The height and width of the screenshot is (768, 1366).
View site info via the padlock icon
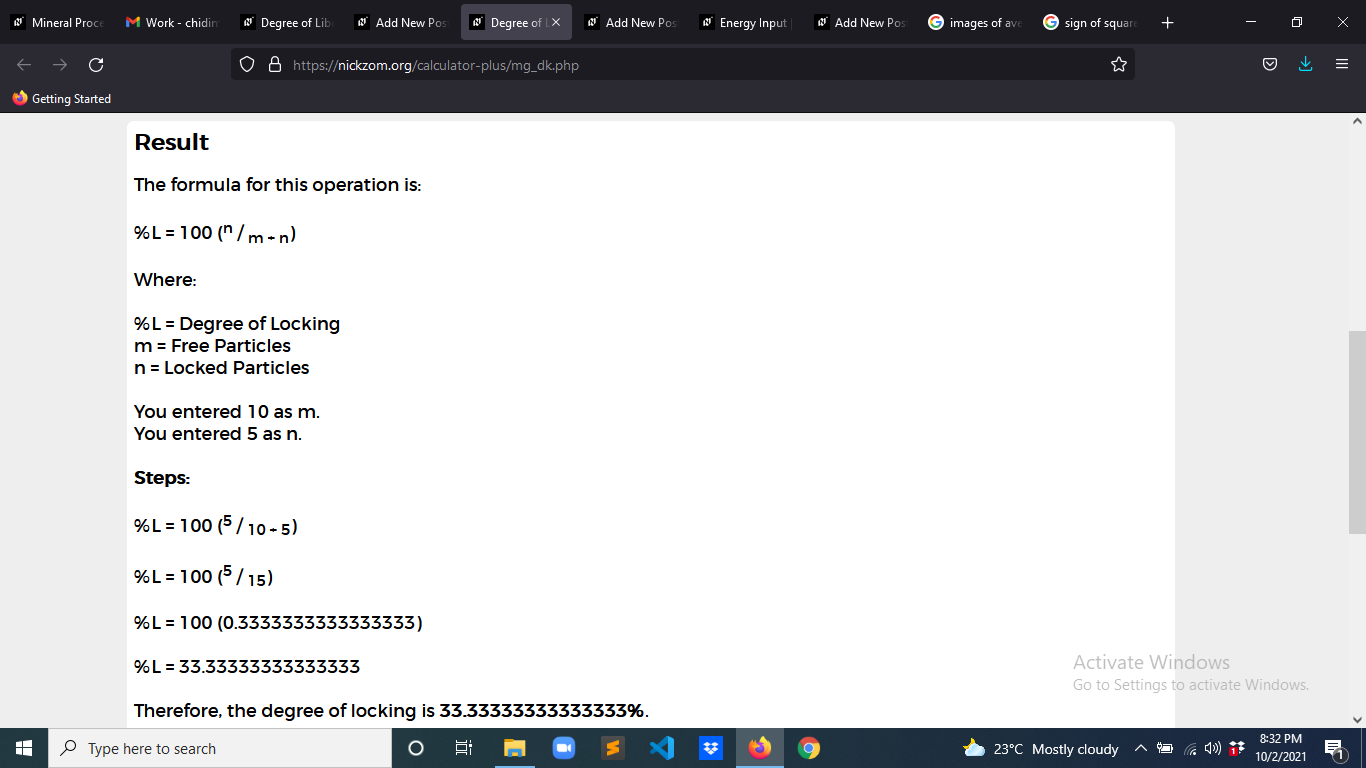[x=275, y=65]
